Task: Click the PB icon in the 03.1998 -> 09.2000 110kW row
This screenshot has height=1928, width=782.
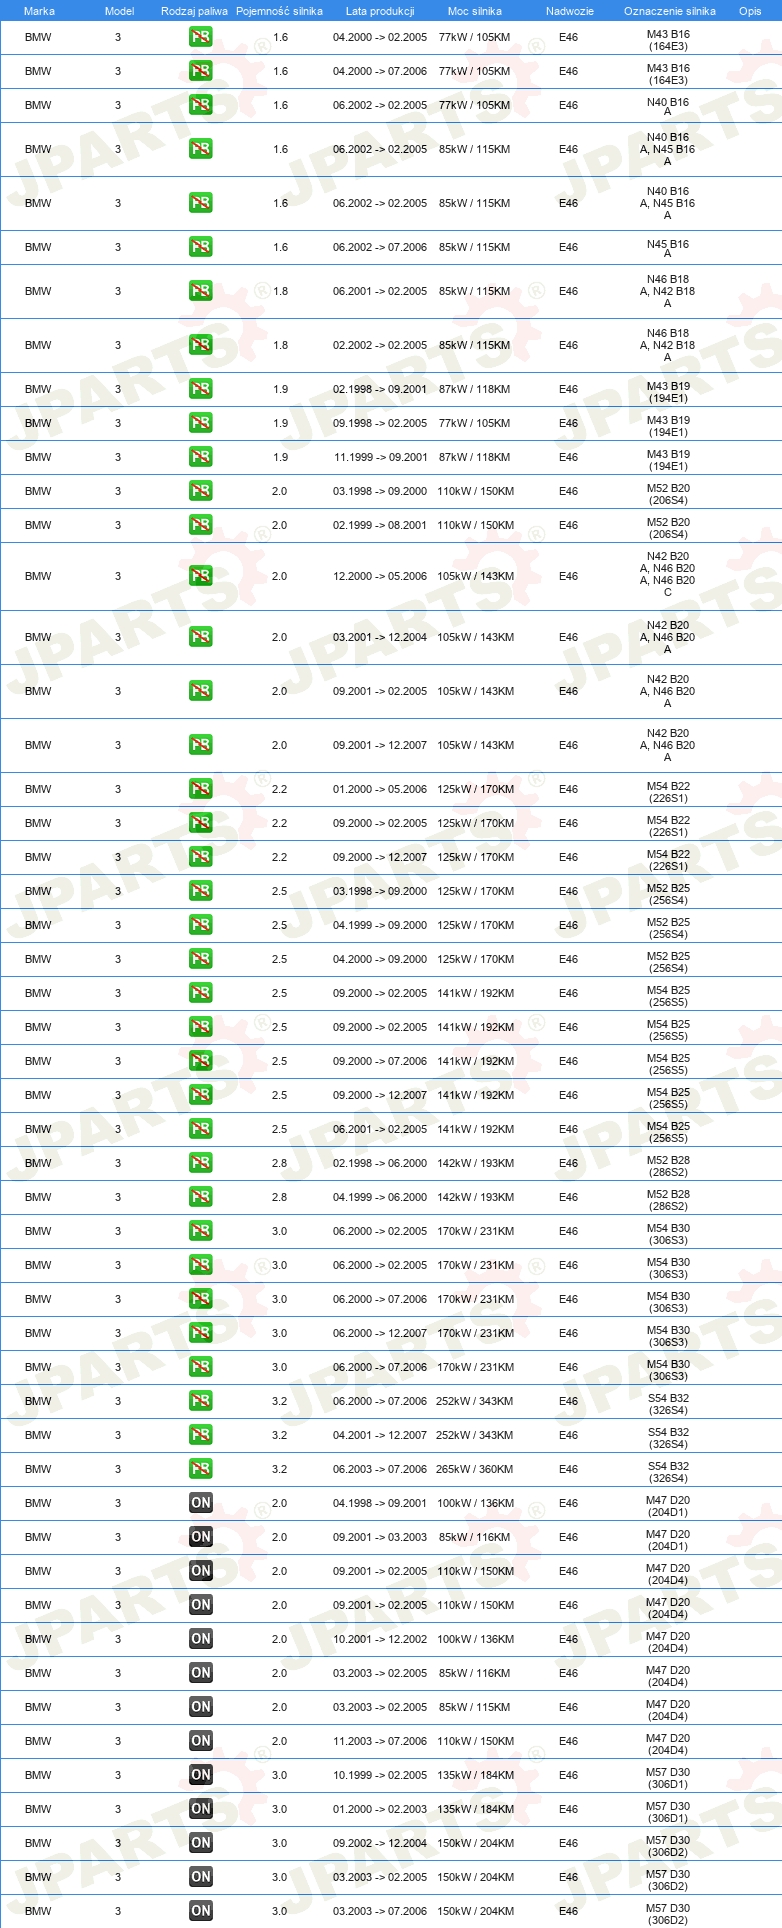Action: (x=201, y=492)
